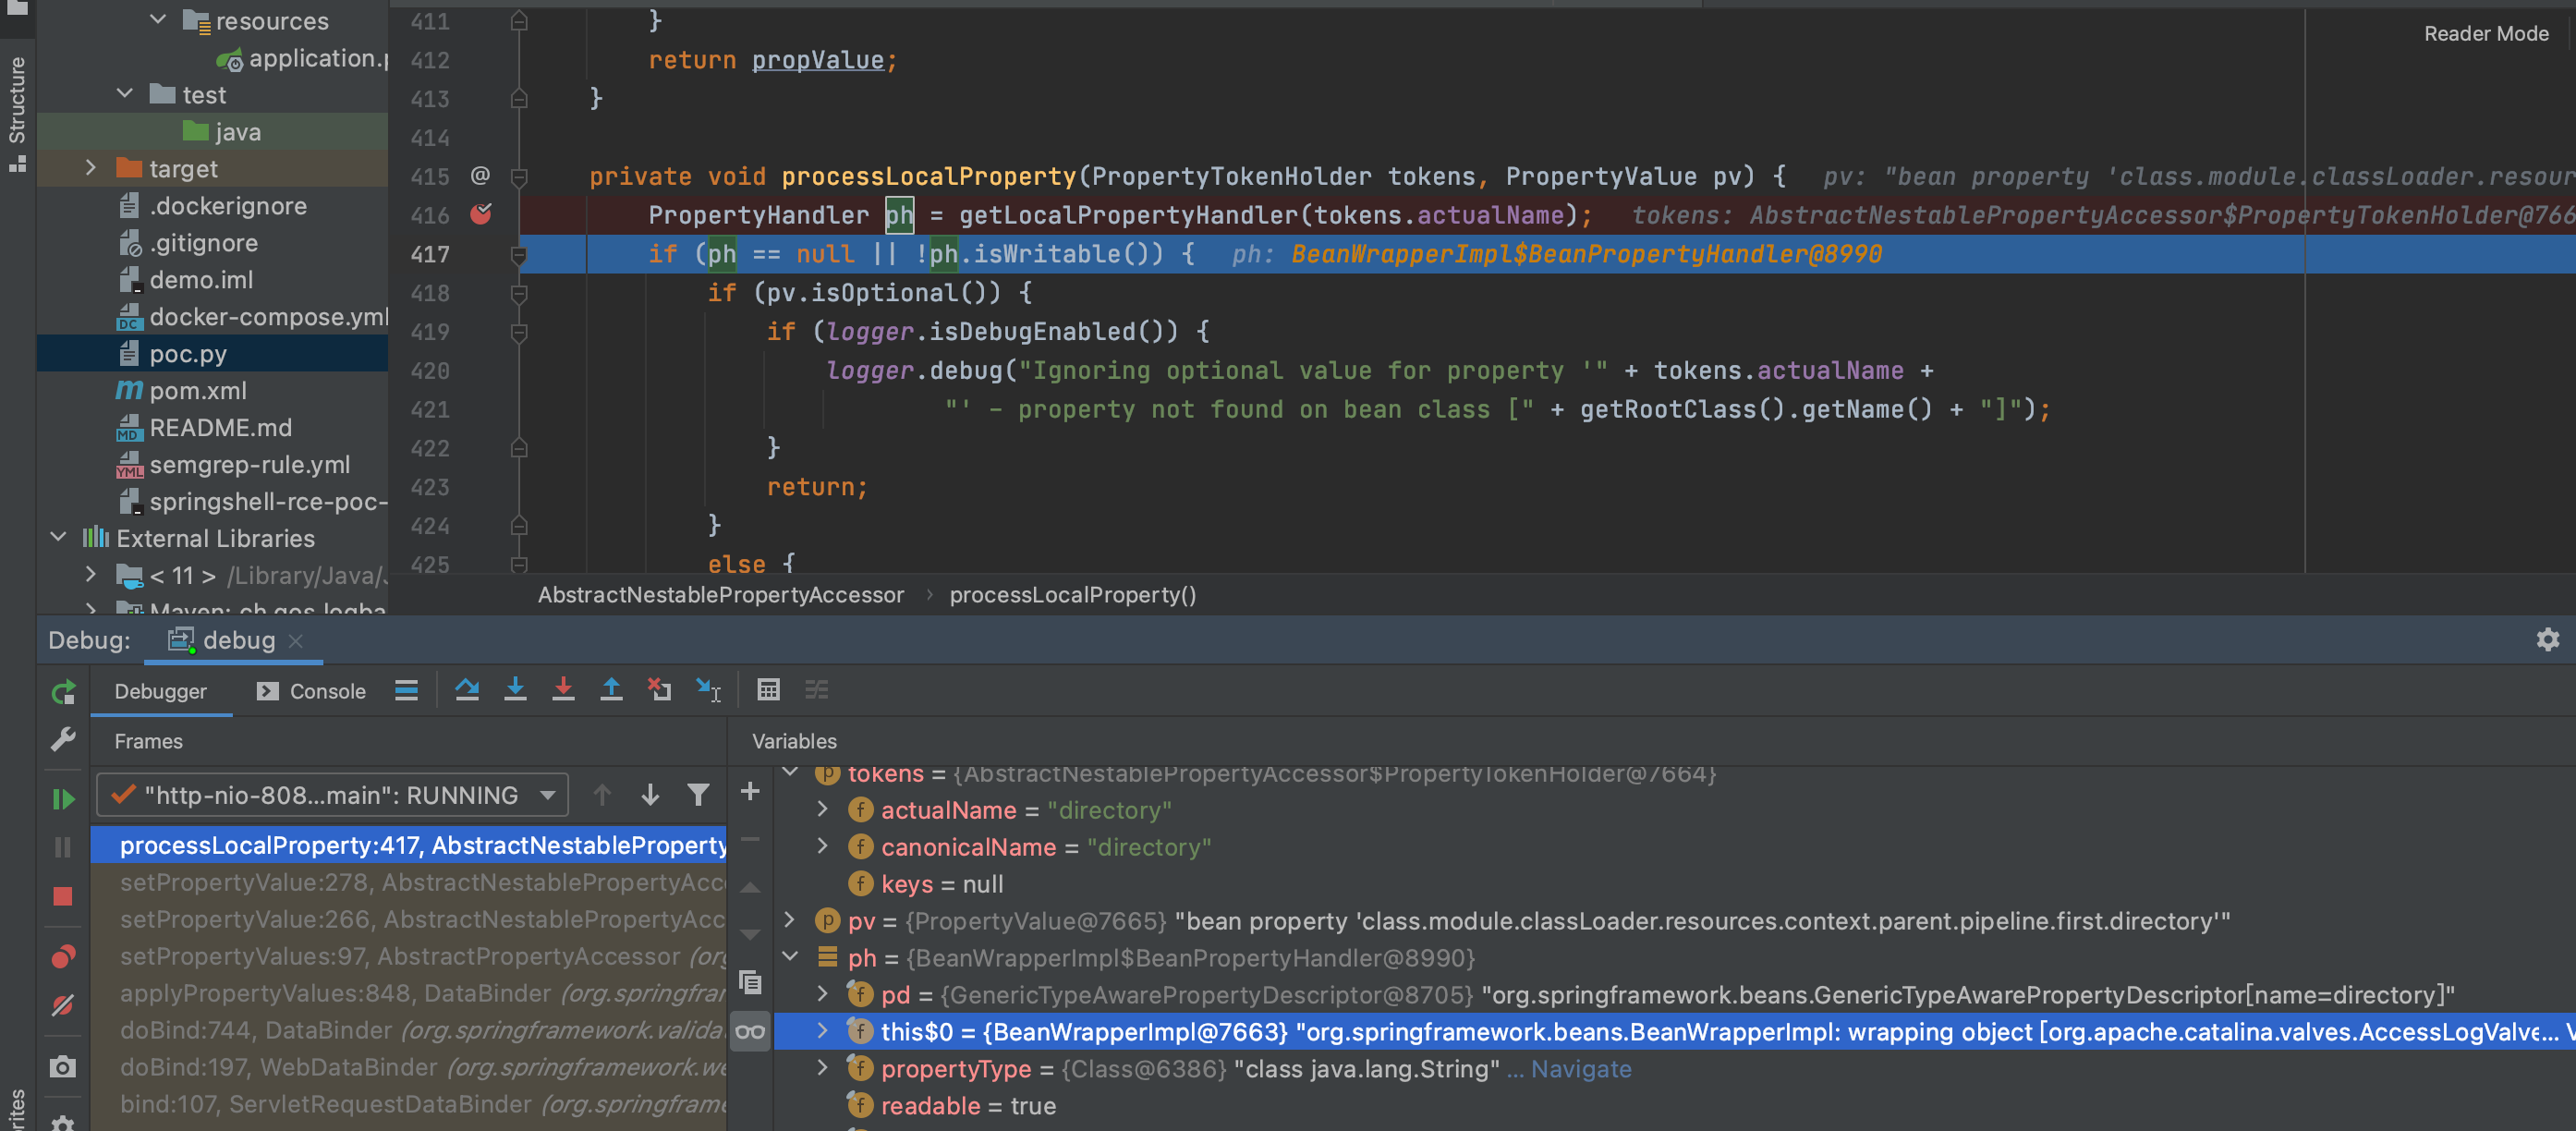Image resolution: width=2576 pixels, height=1131 pixels.
Task: Click Evaluate Expression calculator icon
Action: [x=768, y=690]
